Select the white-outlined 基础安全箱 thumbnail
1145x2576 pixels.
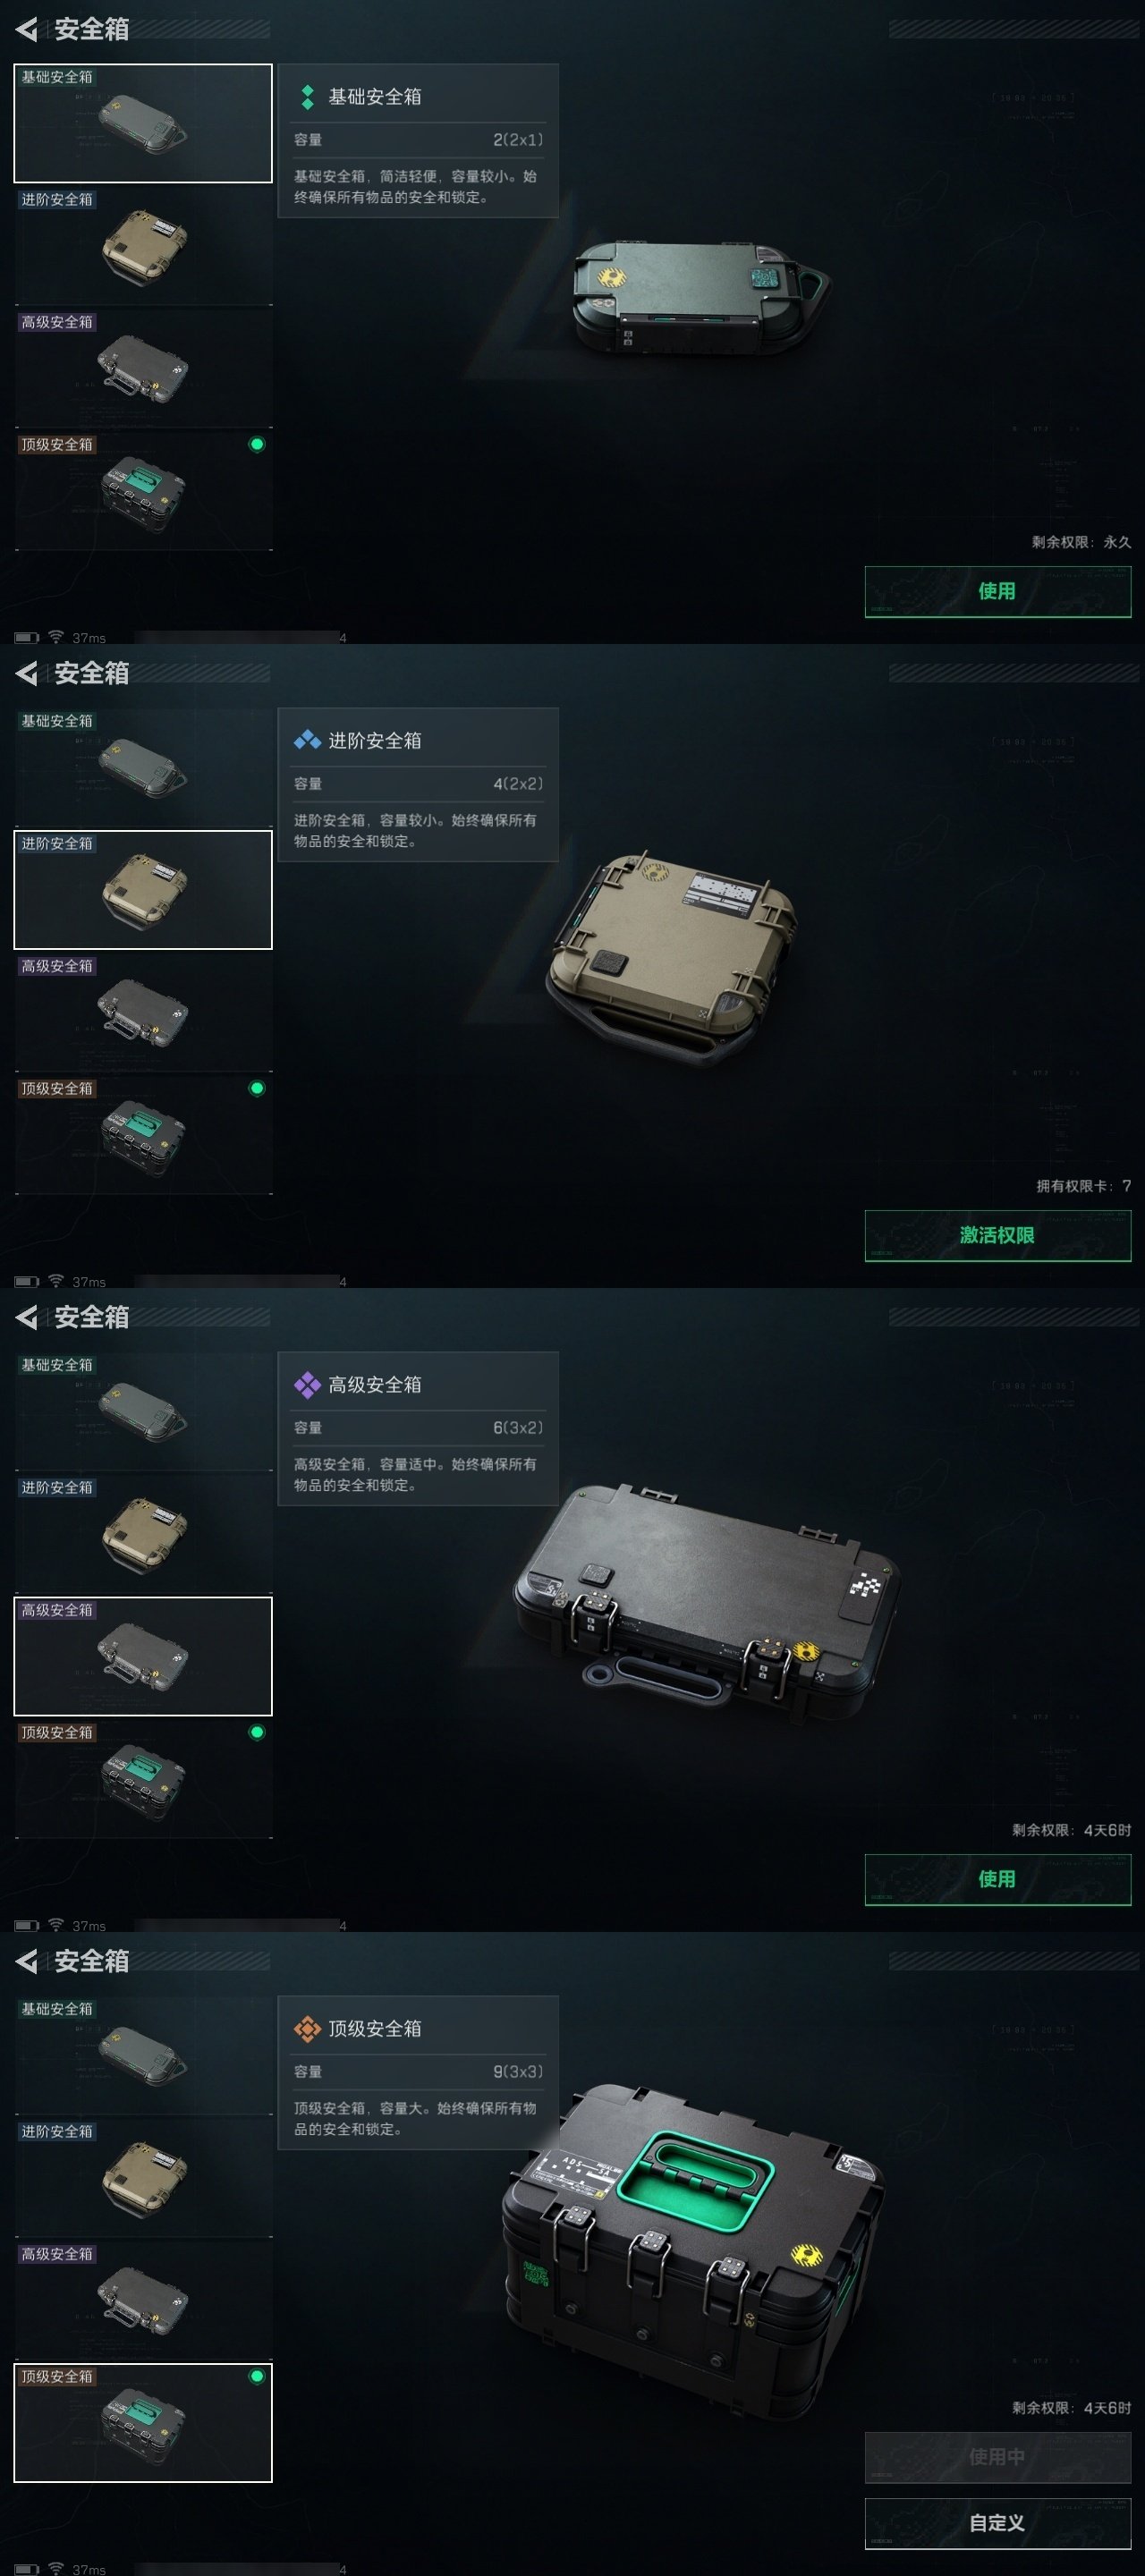(143, 123)
